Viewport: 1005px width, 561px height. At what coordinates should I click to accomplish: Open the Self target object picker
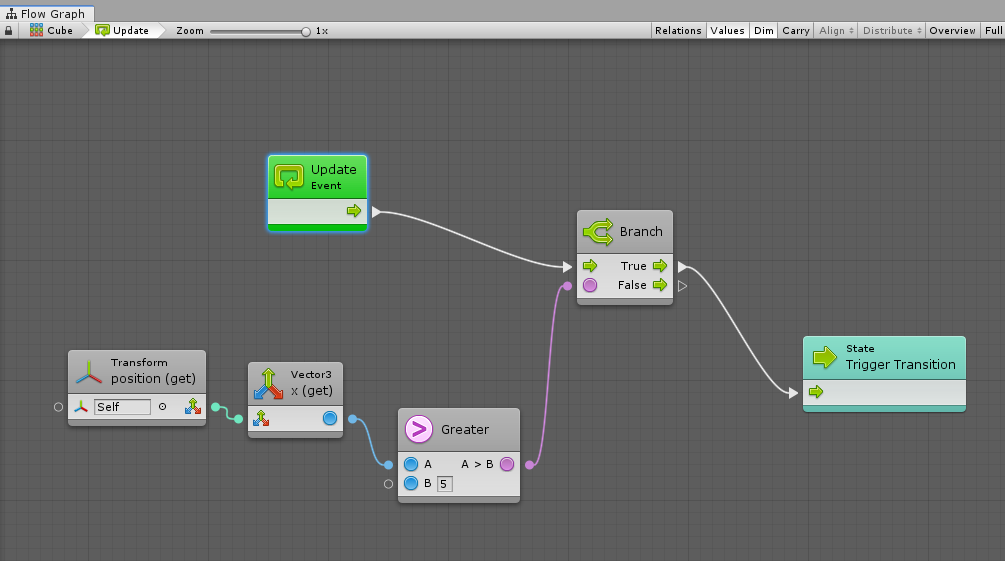(x=163, y=407)
